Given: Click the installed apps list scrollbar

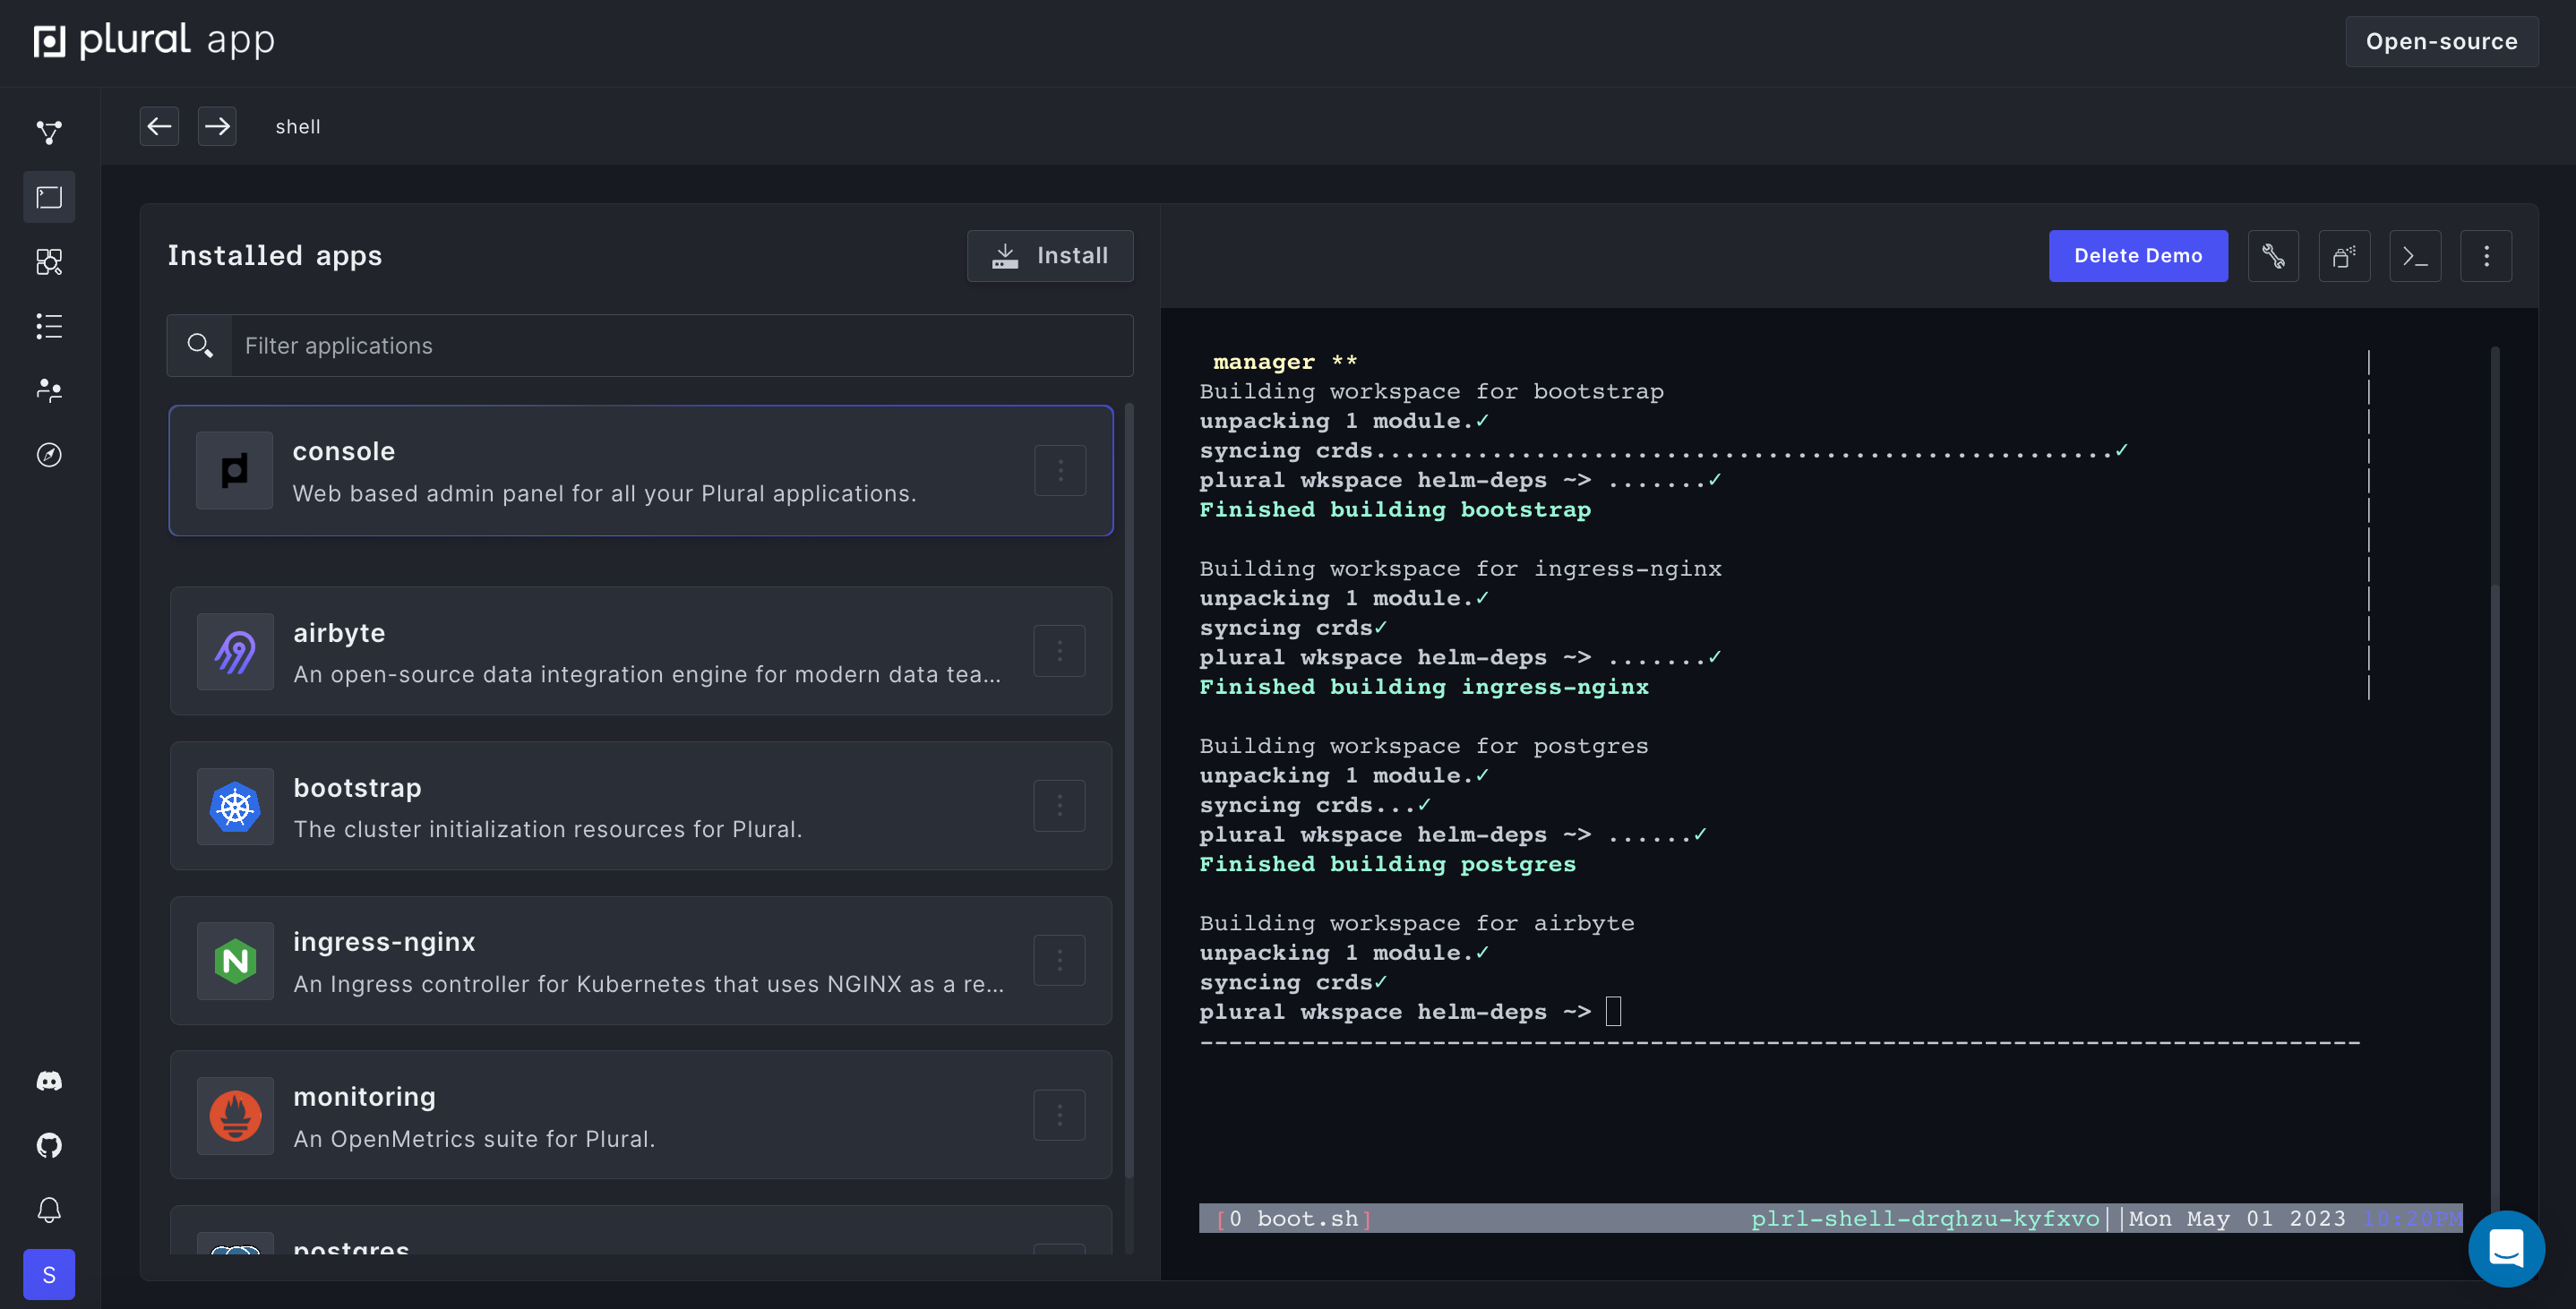Looking at the screenshot, I should (1129, 790).
